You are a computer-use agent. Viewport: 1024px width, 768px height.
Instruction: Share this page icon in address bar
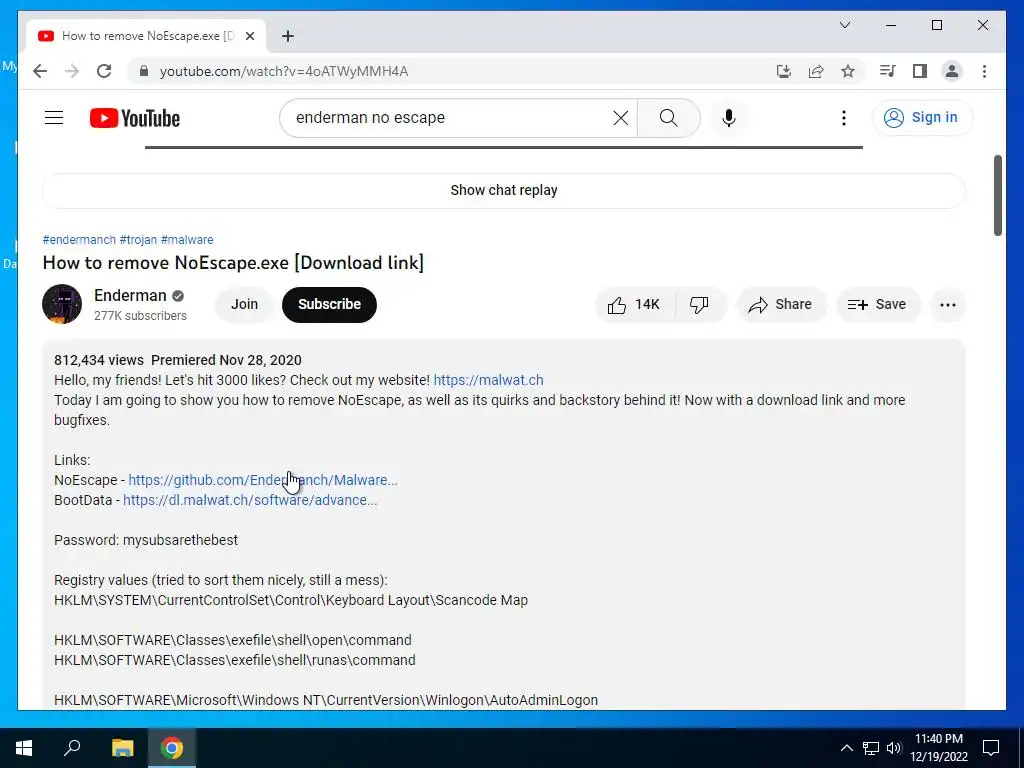pyautogui.click(x=816, y=71)
